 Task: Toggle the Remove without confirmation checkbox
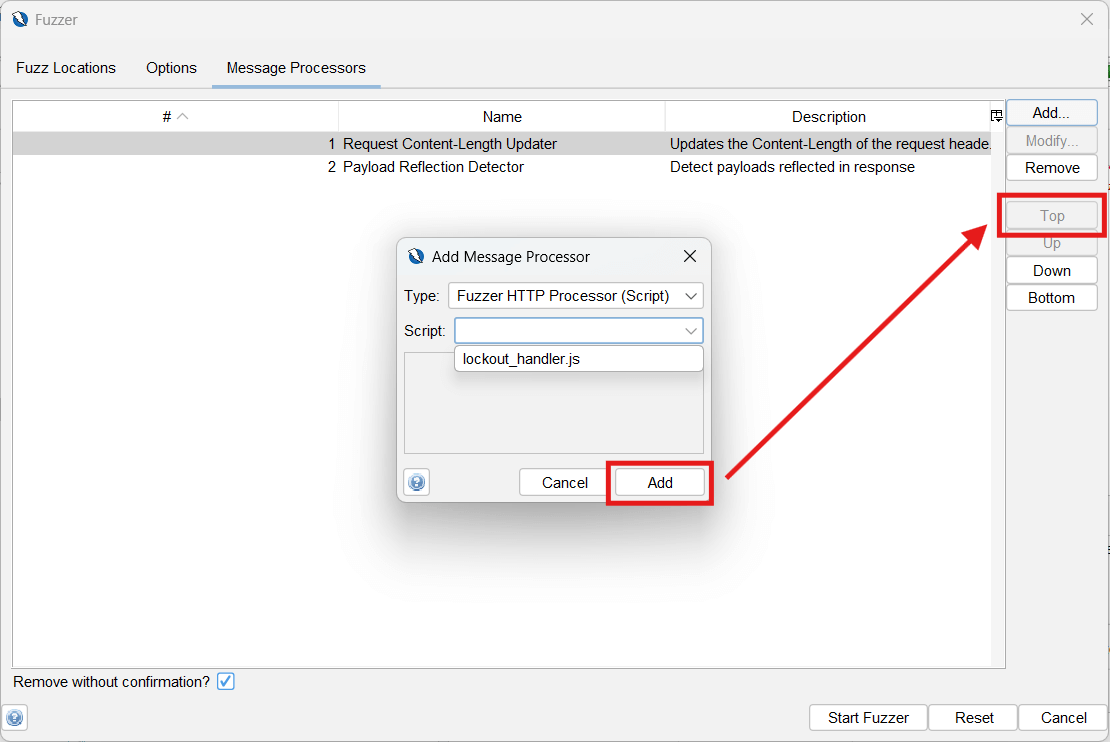coord(225,681)
